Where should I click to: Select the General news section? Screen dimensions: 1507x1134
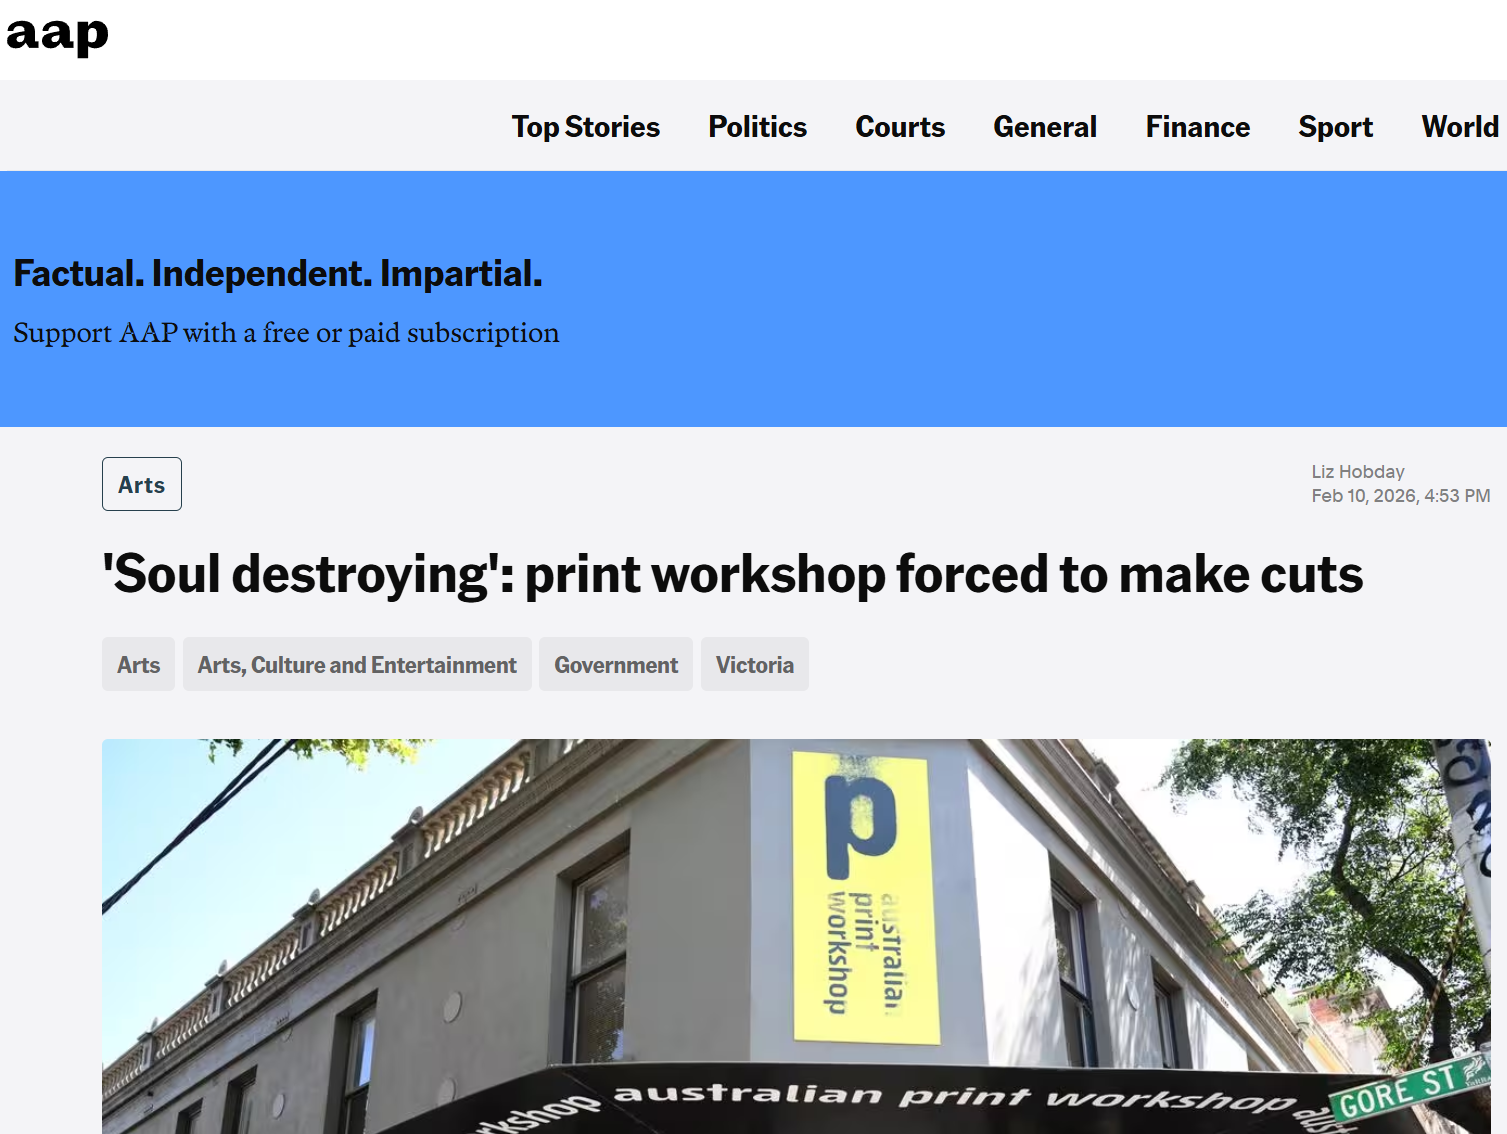pyautogui.click(x=1045, y=127)
